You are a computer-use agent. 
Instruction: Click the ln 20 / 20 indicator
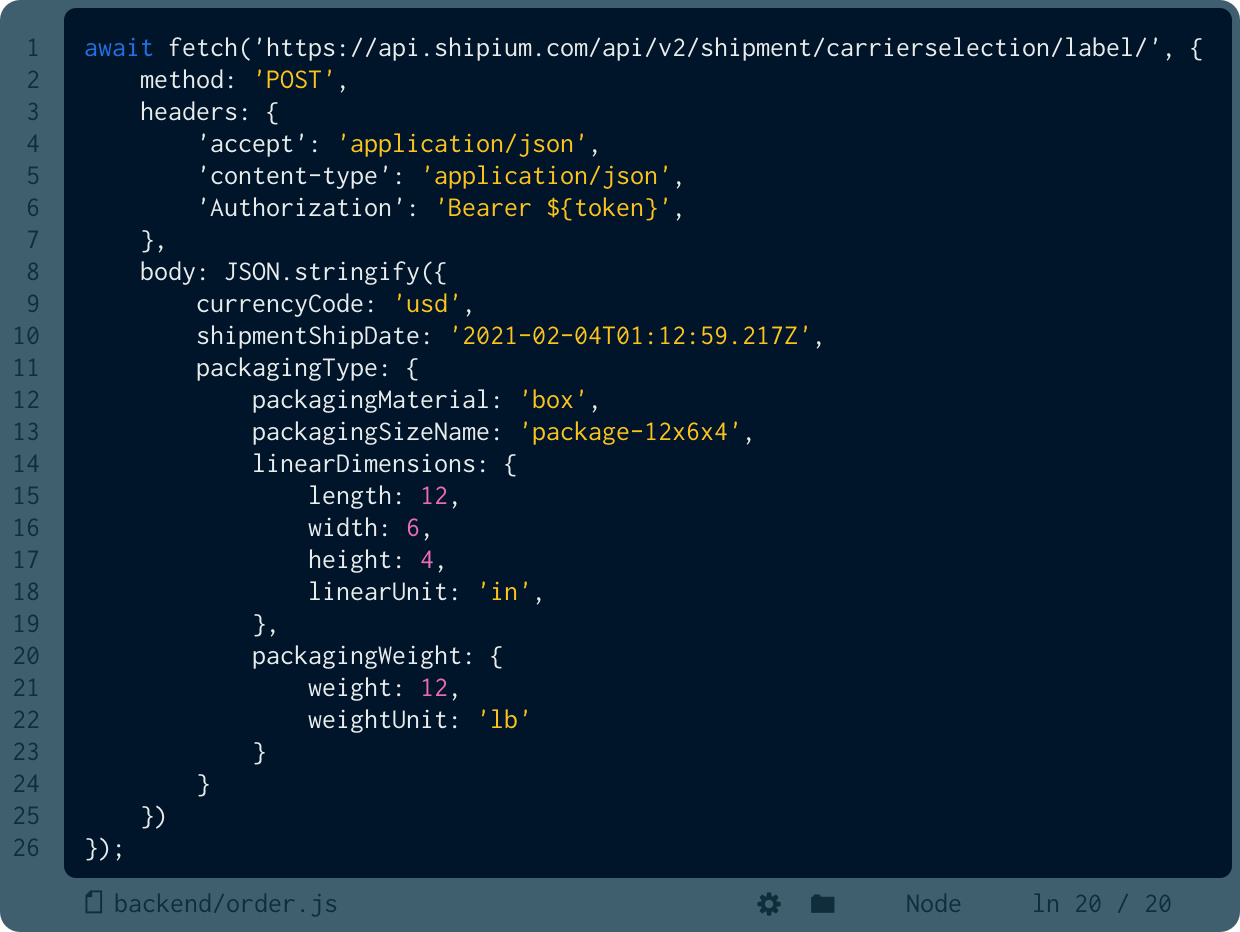pyautogui.click(x=1102, y=904)
